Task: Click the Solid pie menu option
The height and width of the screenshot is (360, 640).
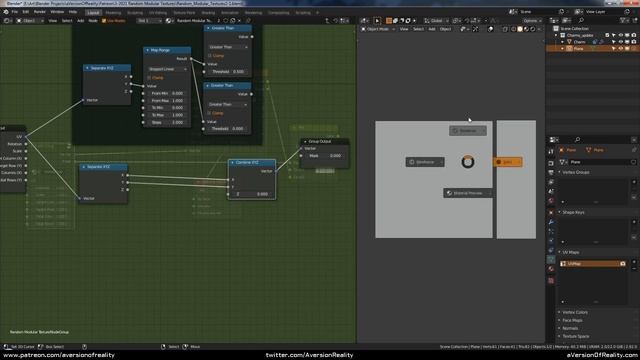Action: (x=508, y=162)
